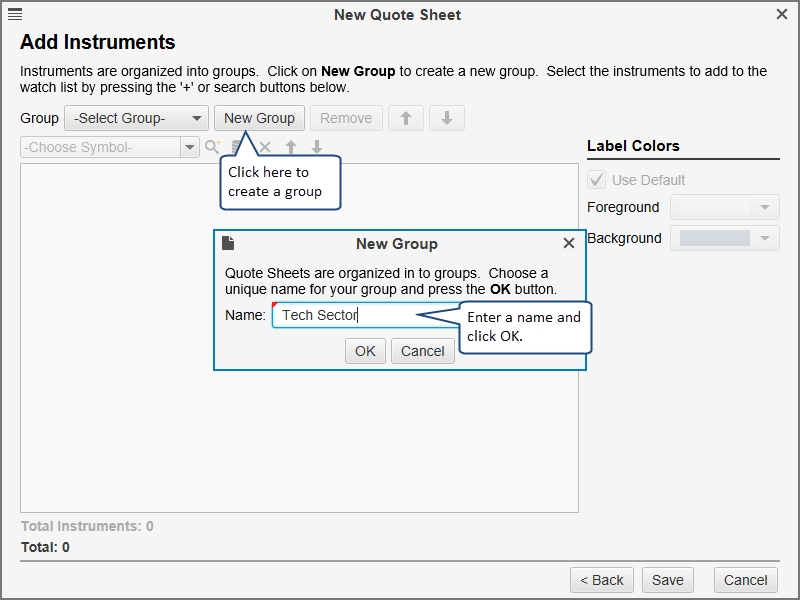Viewport: 800px width, 600px height.
Task: Close the New Group dialog
Action: 569,243
